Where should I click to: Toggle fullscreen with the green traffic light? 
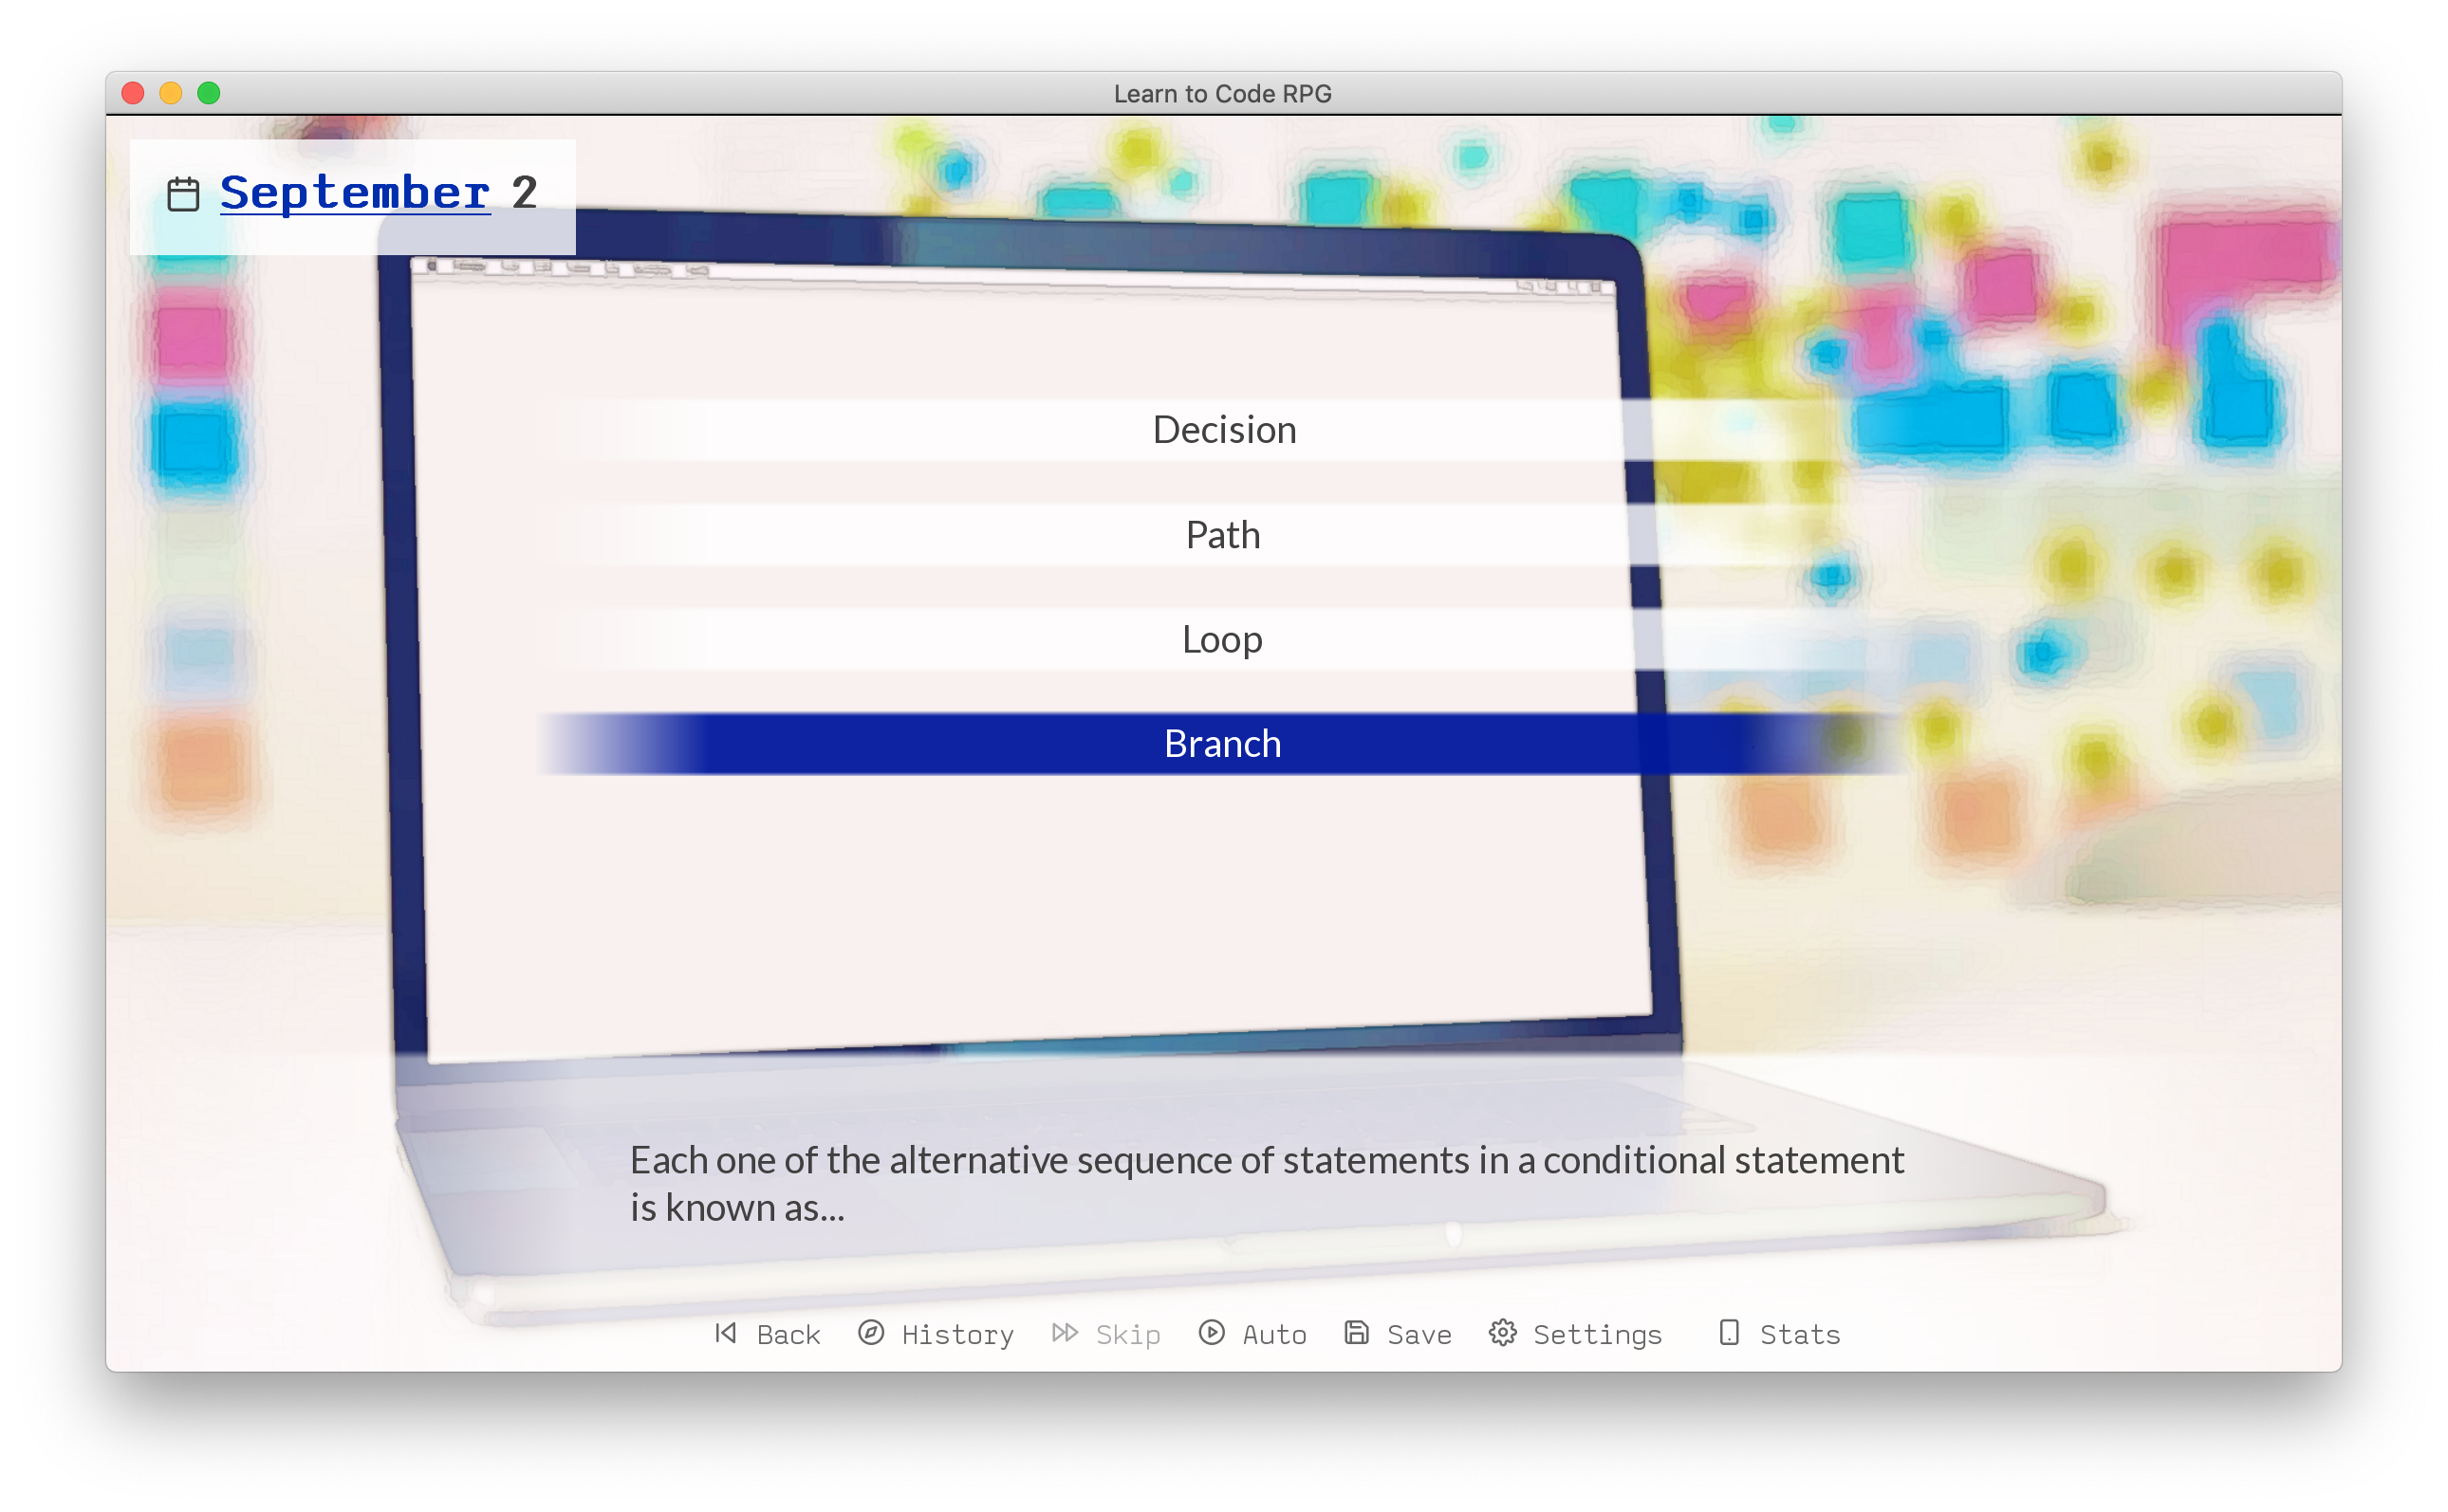point(208,92)
